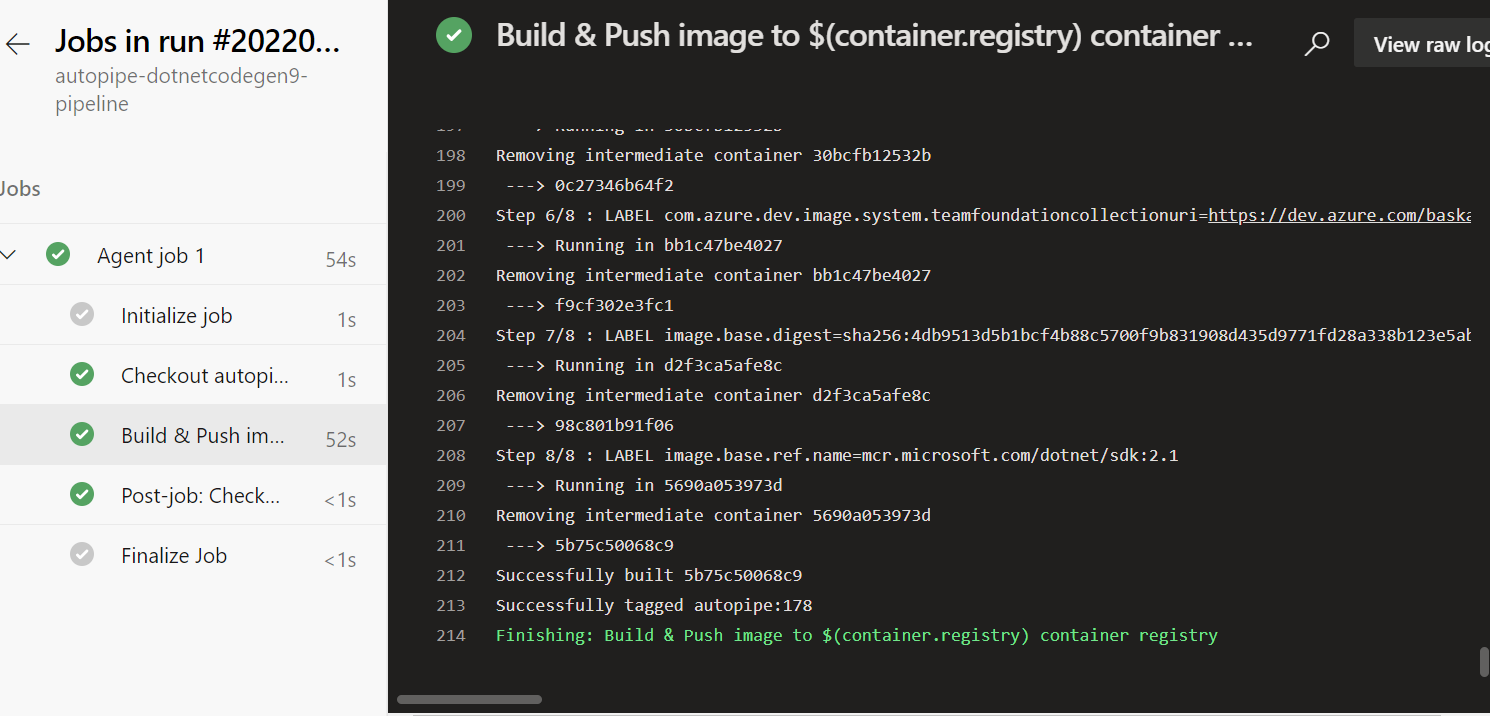Open the log search magnifier icon
This screenshot has width=1490, height=716.
point(1318,44)
